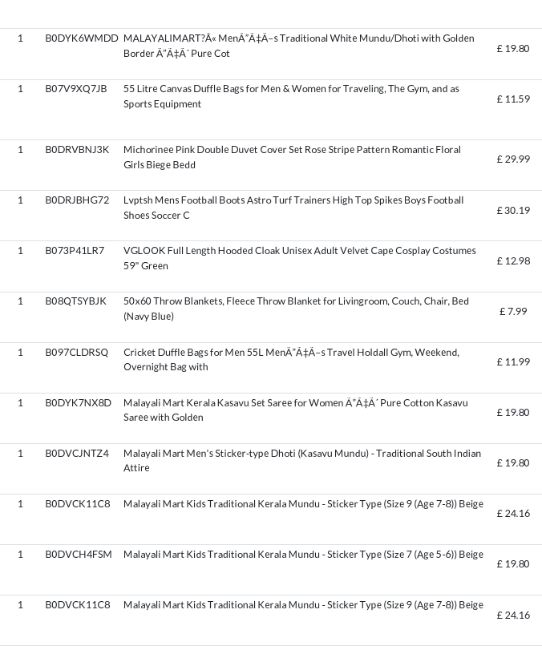Screen dimensions: 542x650
Task: Open the Kerala Kasavu Set Saree item
Action: point(296,410)
